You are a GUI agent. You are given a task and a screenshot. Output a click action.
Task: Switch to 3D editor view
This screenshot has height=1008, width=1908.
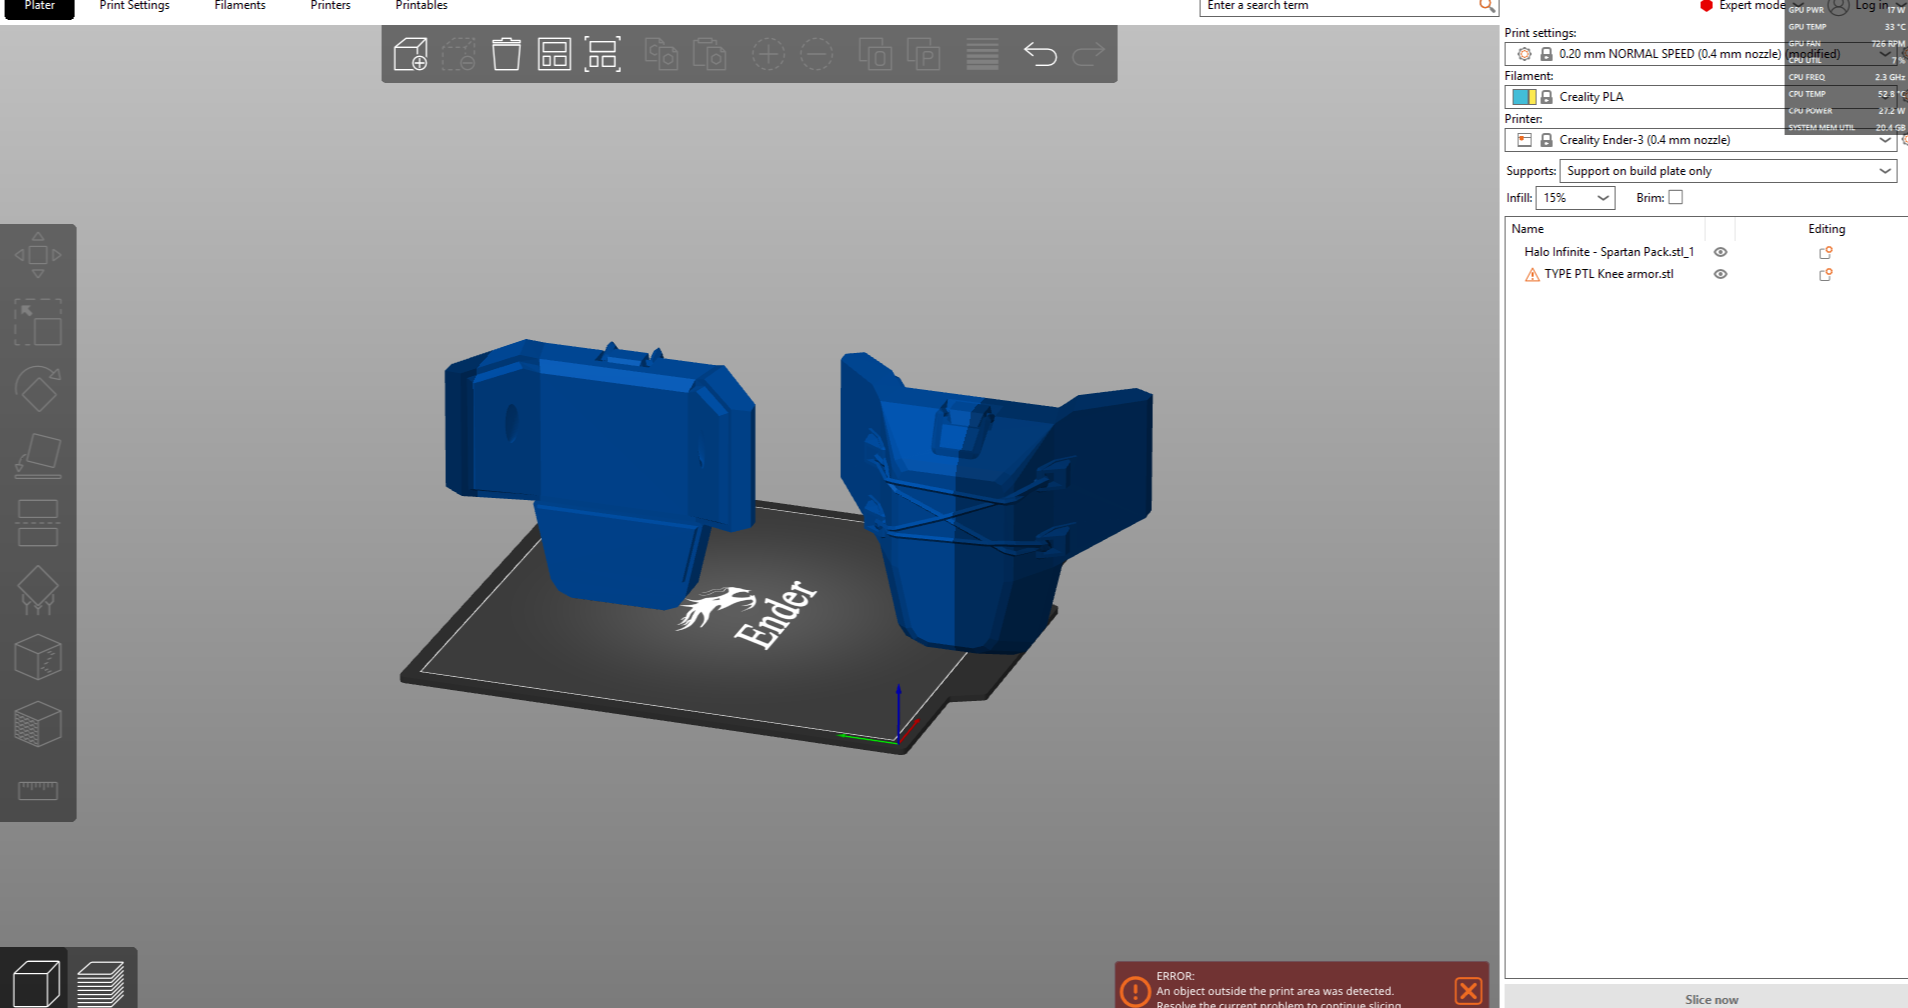[35, 981]
